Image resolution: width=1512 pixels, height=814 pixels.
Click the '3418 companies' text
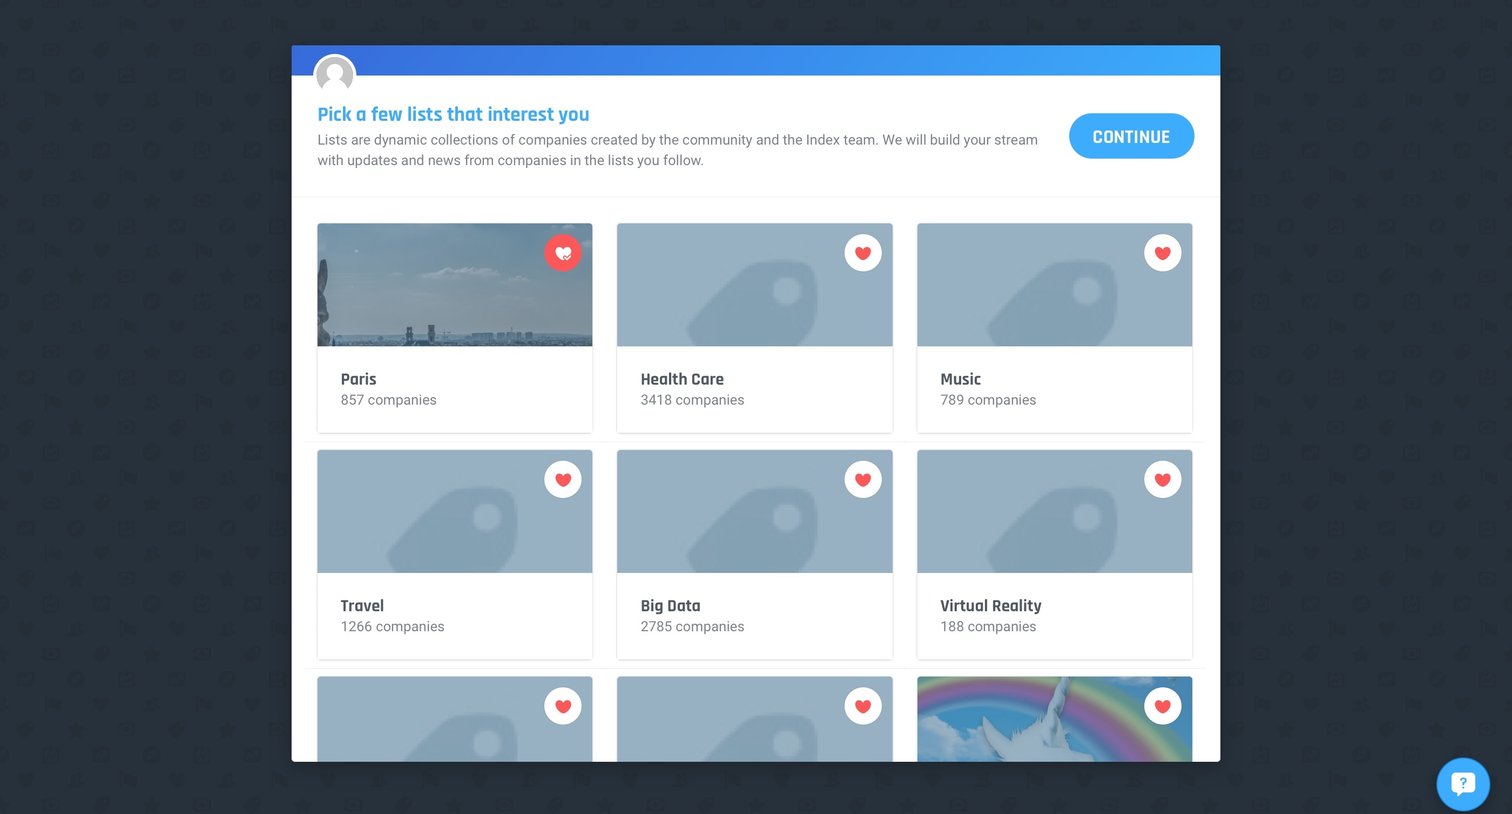[x=692, y=400]
